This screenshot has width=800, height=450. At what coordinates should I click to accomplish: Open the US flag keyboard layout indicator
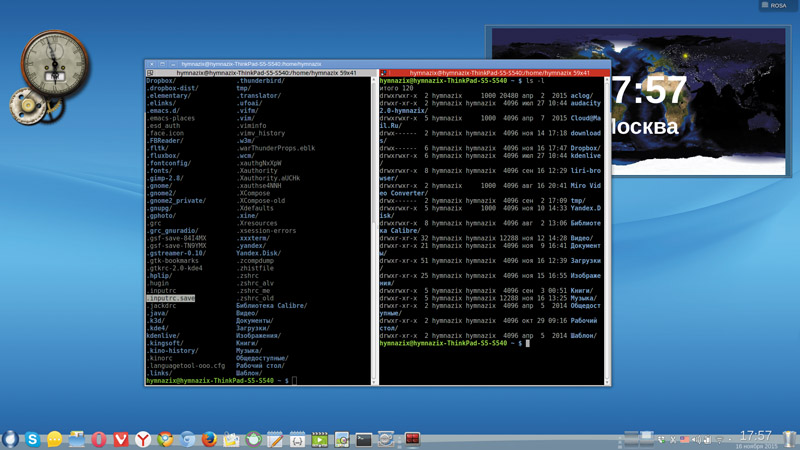point(685,439)
